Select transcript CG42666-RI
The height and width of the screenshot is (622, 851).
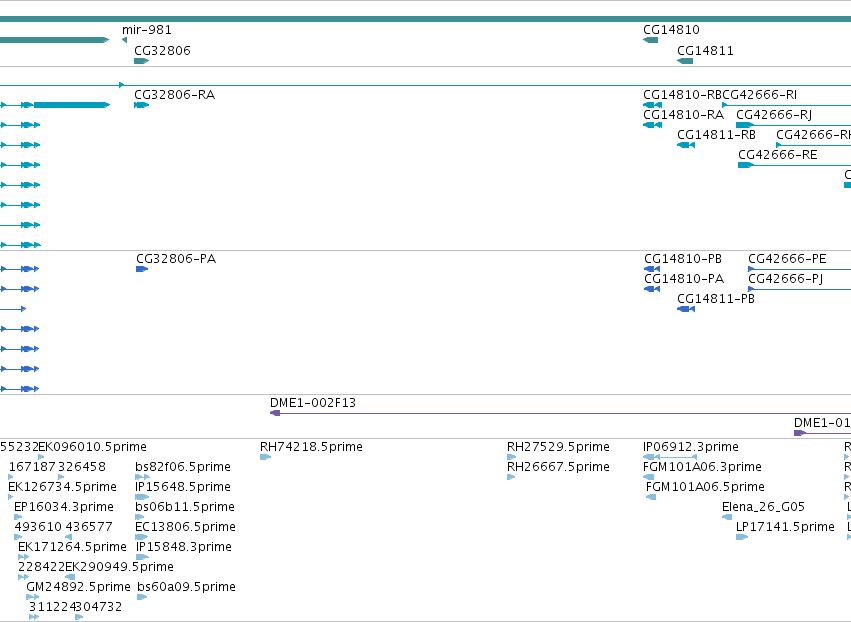pyautogui.click(x=760, y=94)
